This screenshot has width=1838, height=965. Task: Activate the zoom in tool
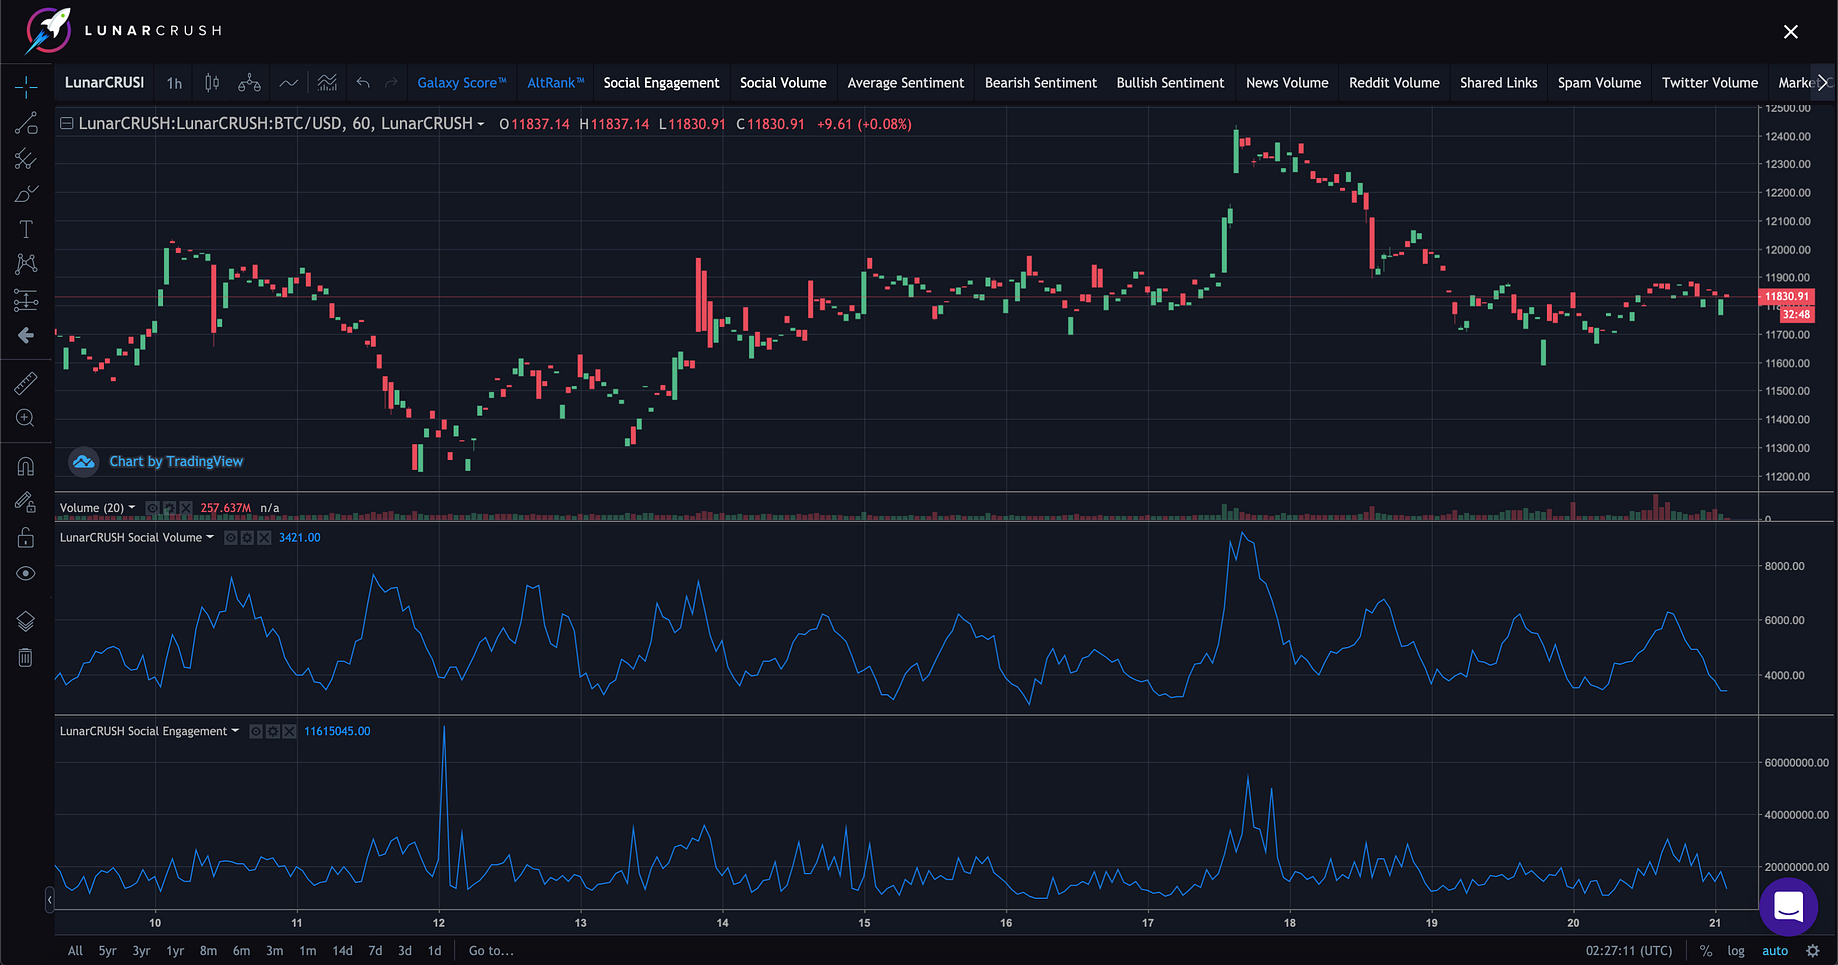click(26, 418)
